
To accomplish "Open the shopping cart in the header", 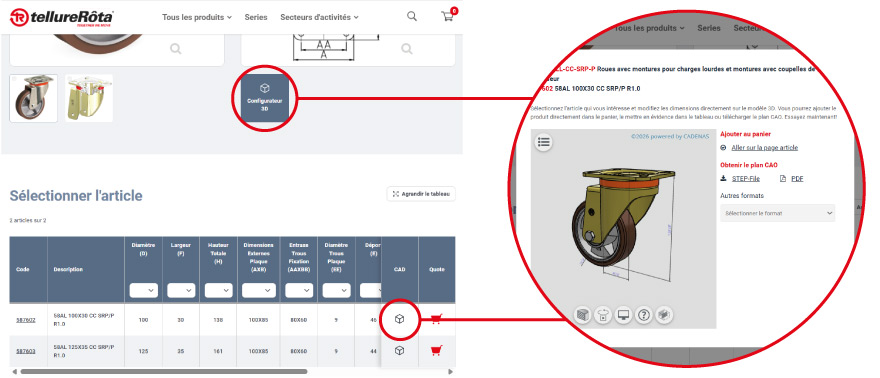I will (x=447, y=17).
